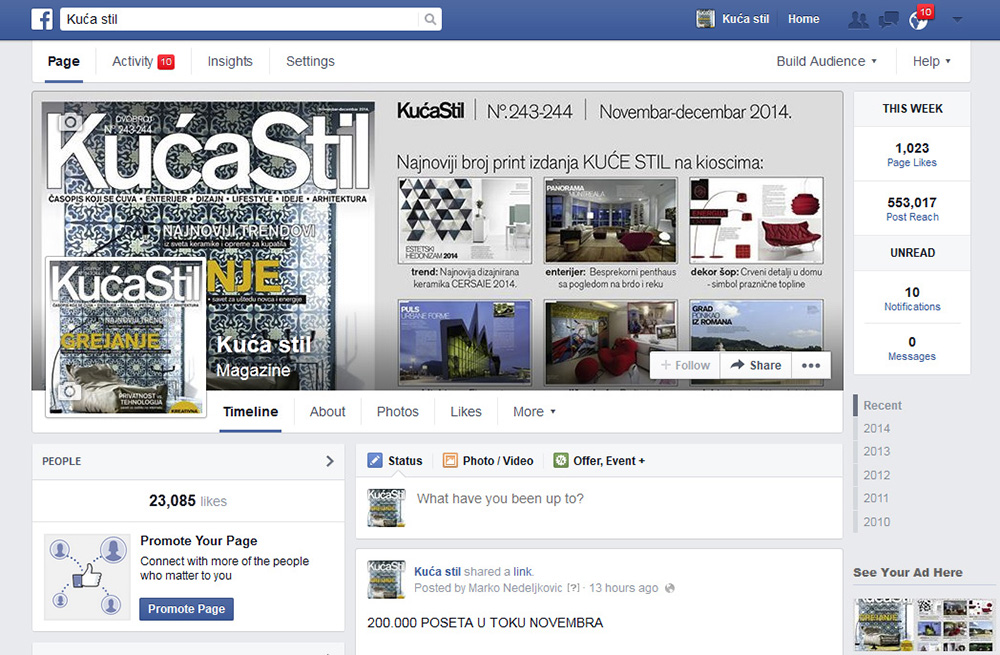Click the Marko Nedeljkovic name

tap(516, 588)
